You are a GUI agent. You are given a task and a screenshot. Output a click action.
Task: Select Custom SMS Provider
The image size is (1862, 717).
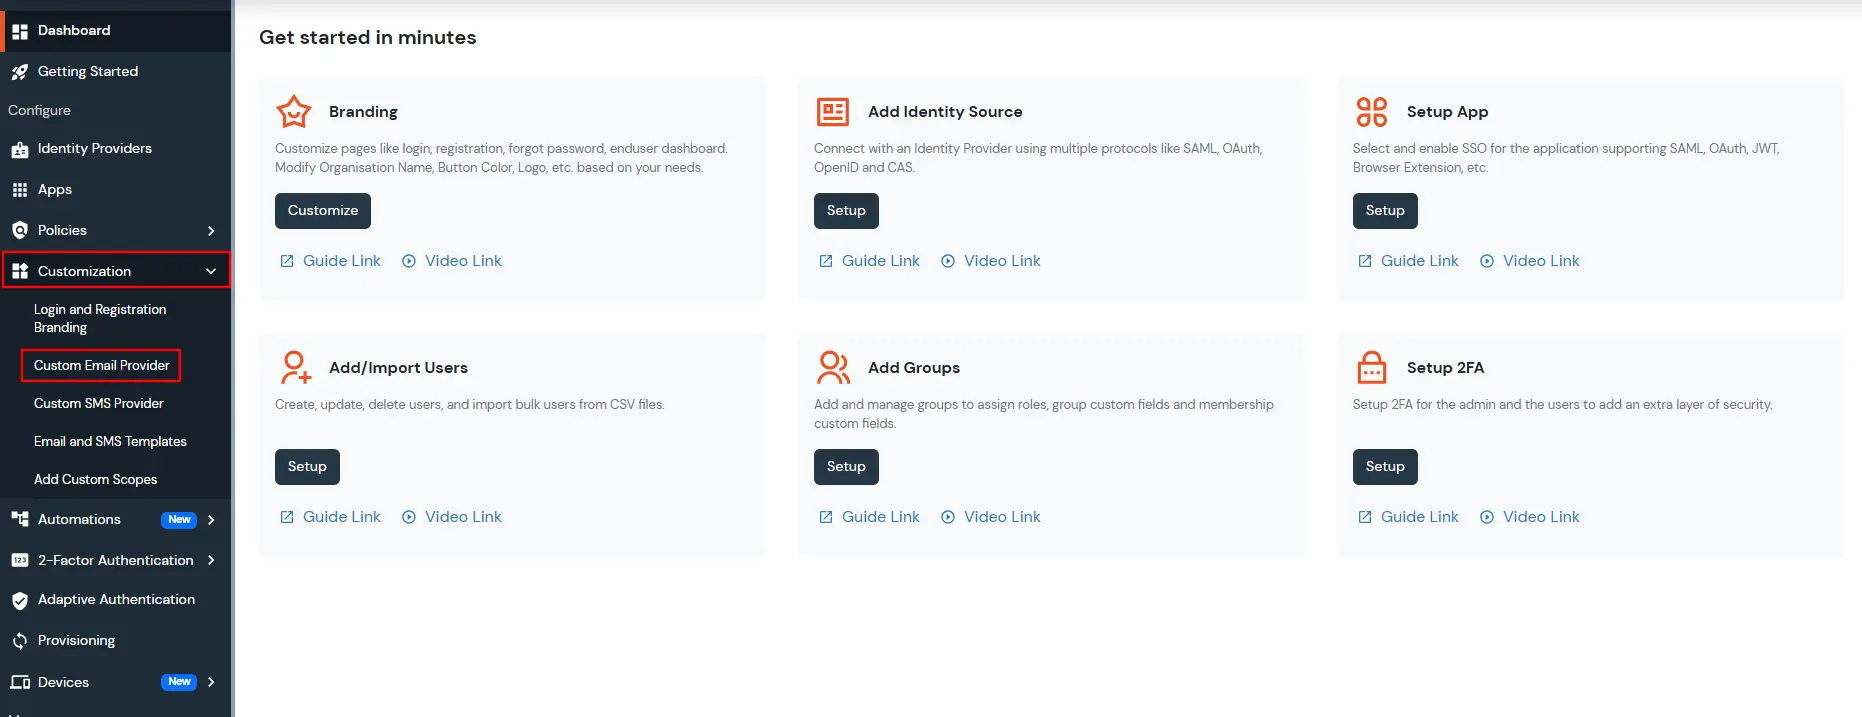(x=98, y=403)
